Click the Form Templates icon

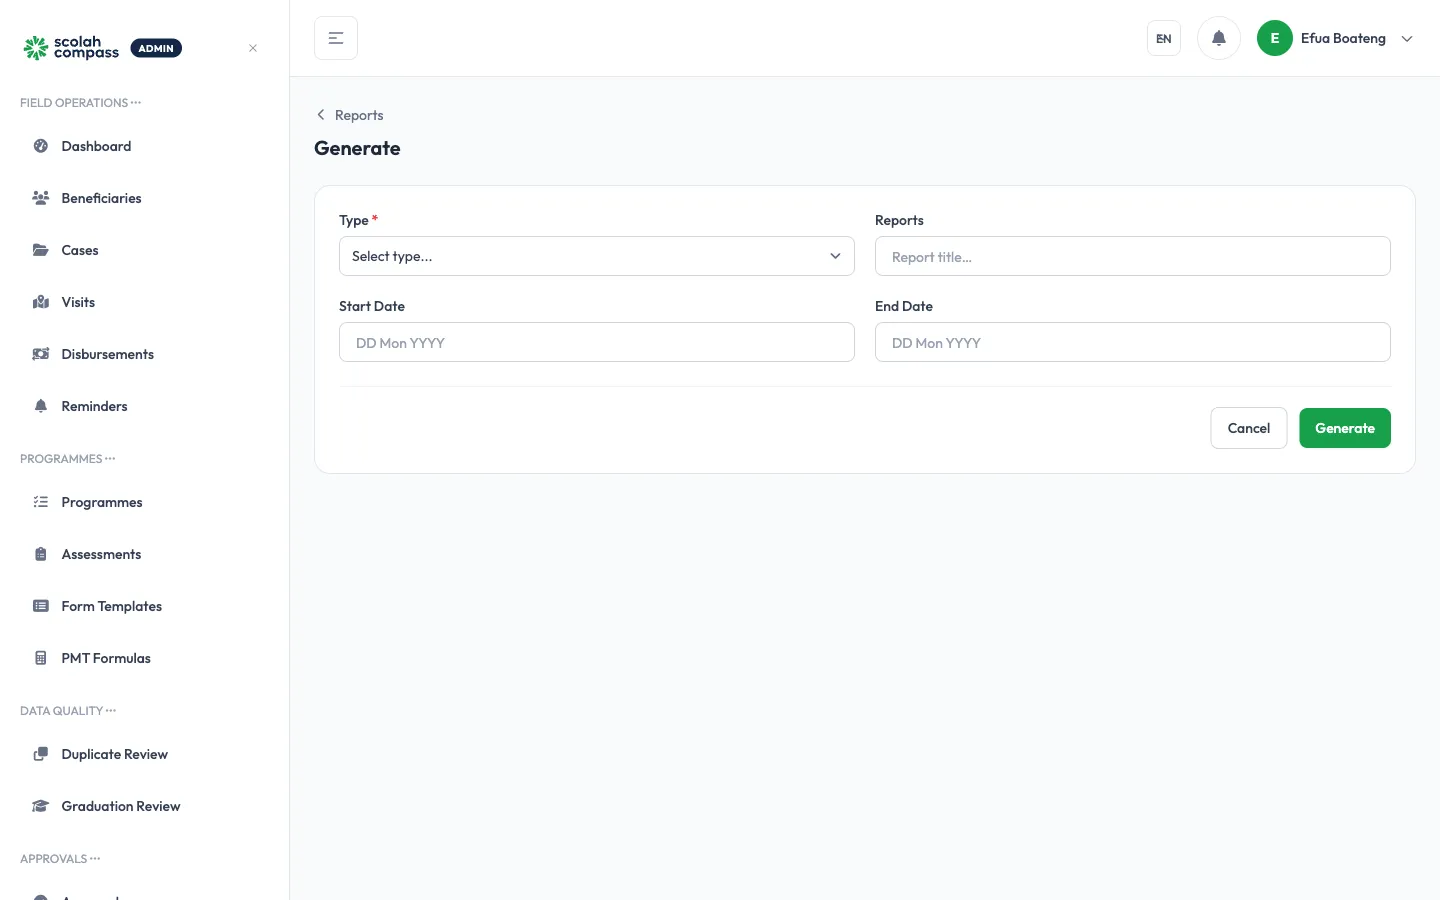(41, 606)
